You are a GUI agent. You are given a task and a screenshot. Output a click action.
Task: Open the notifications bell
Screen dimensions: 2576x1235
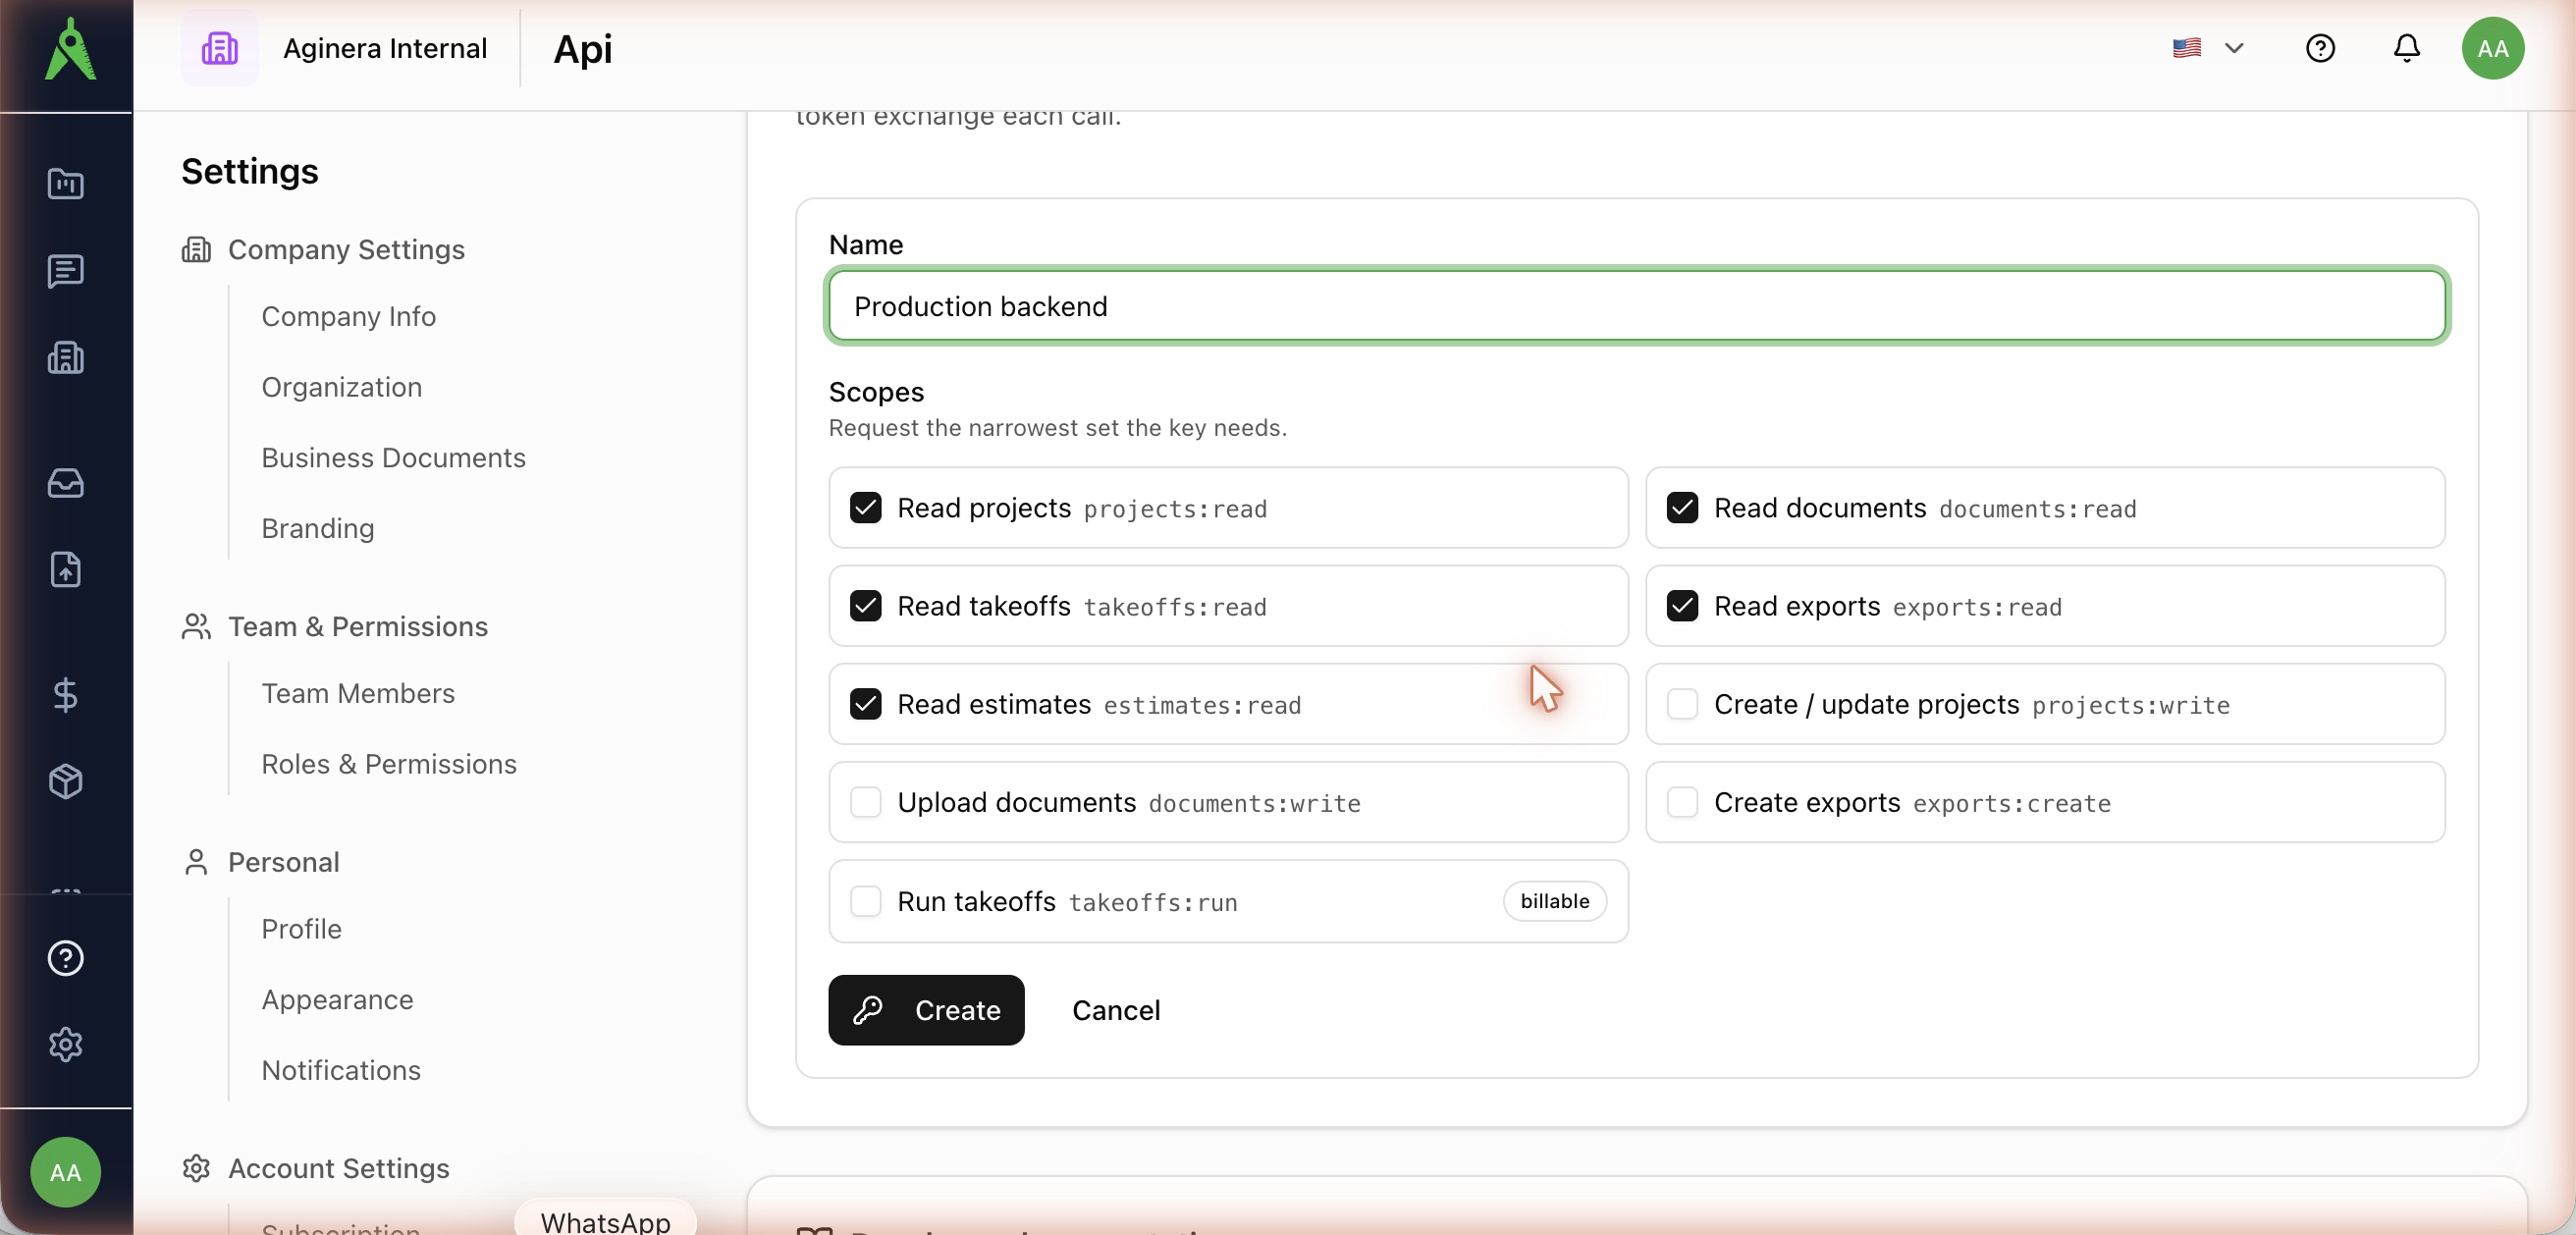2406,48
